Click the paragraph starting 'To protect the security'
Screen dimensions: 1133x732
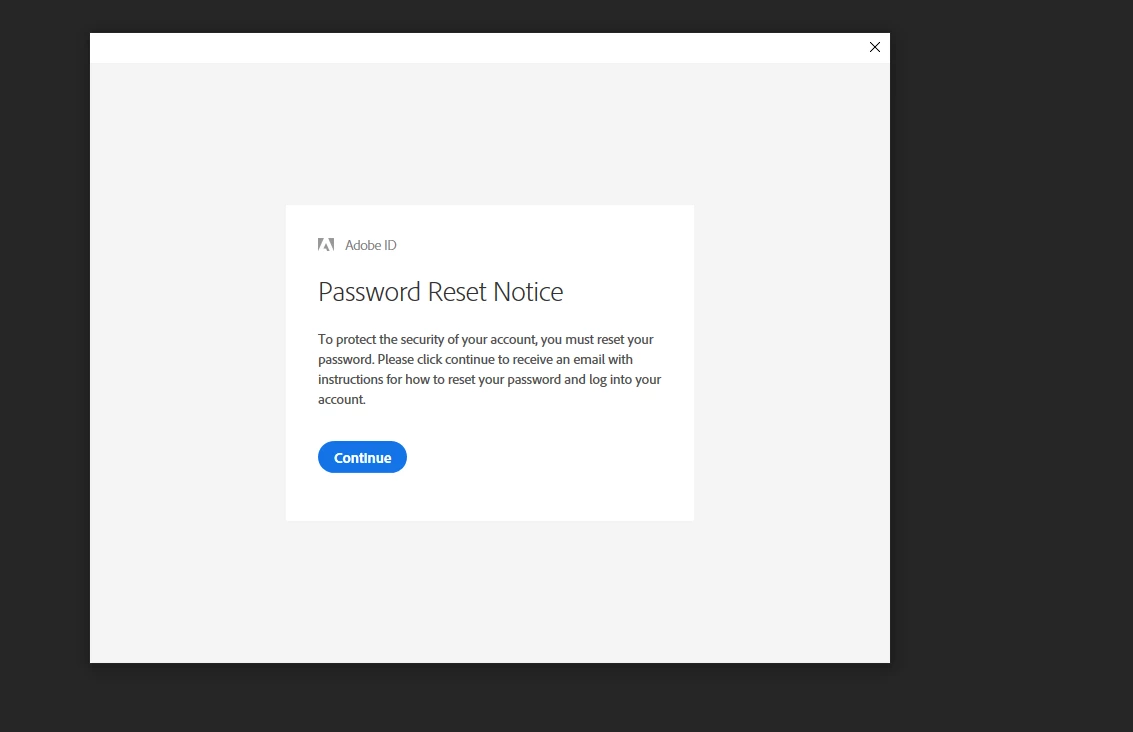point(489,369)
